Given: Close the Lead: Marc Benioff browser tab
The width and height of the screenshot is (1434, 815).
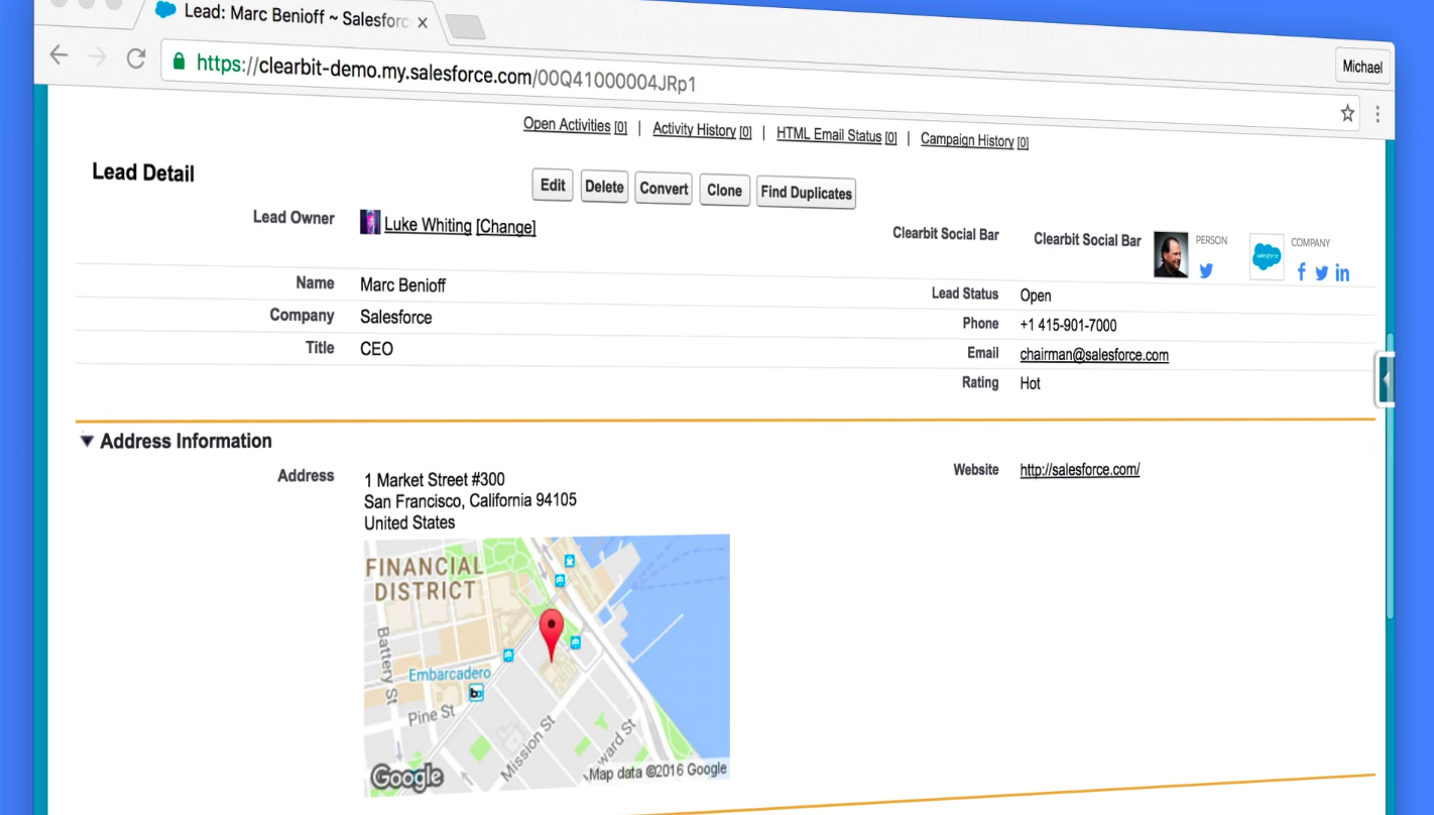Looking at the screenshot, I should pyautogui.click(x=422, y=22).
